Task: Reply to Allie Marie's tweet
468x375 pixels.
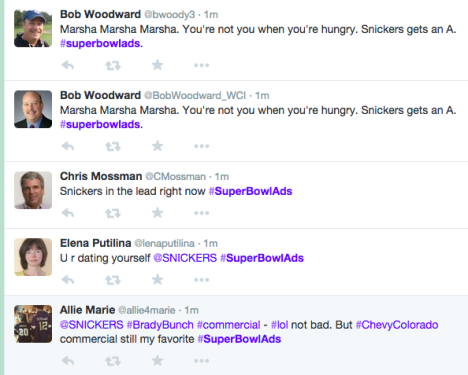Action: click(68, 361)
